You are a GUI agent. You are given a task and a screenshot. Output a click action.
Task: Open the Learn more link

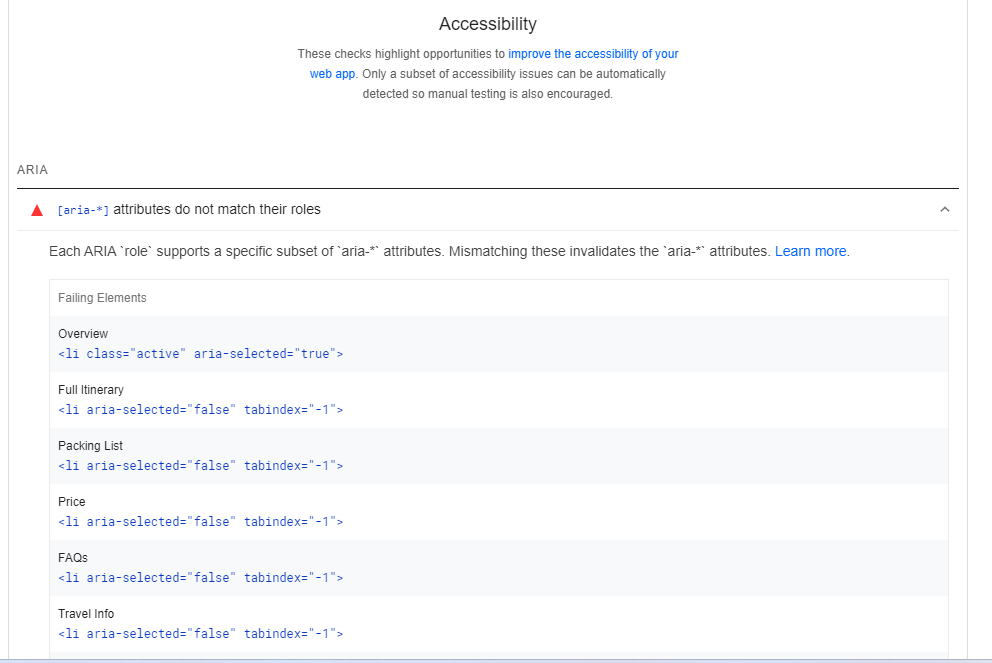tap(810, 251)
